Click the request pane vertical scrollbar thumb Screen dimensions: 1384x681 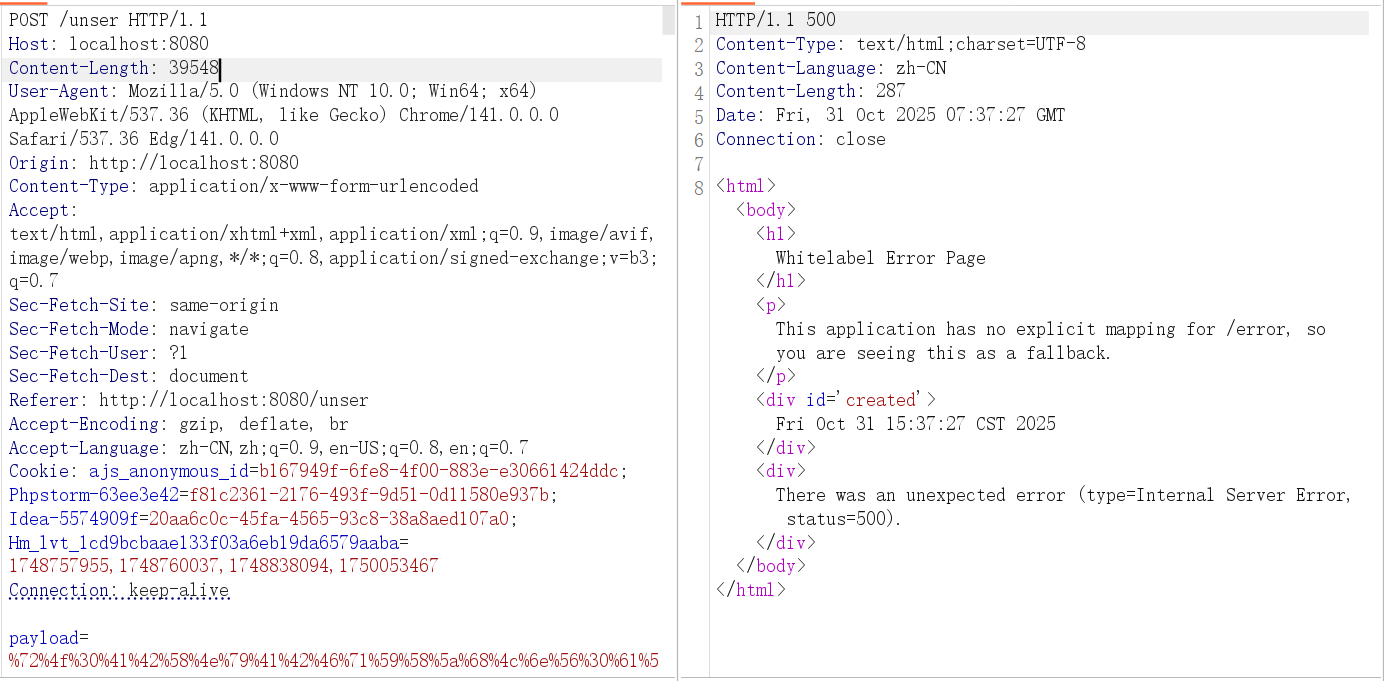coord(668,20)
